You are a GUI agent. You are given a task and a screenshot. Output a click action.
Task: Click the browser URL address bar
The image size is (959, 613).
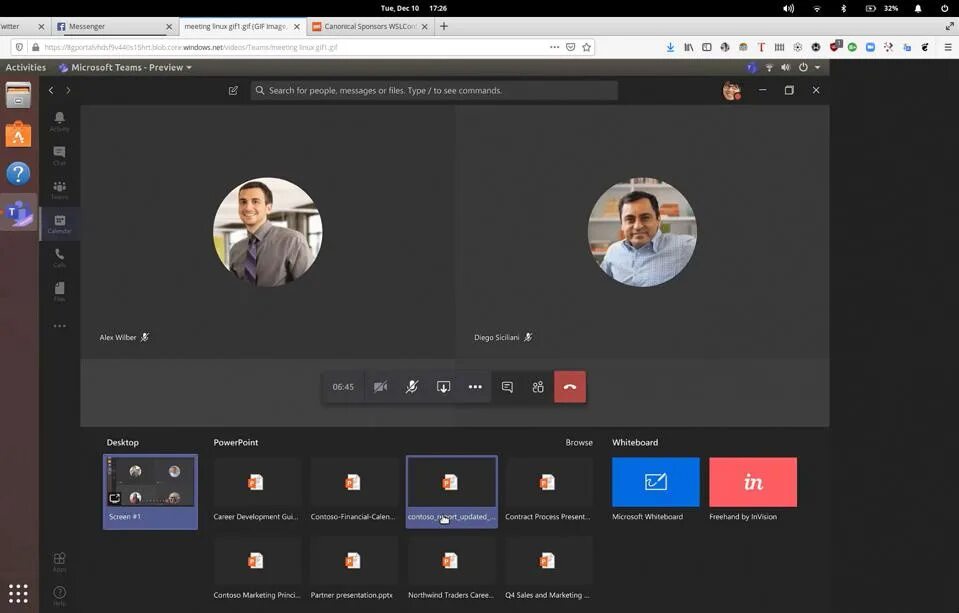[x=294, y=47]
